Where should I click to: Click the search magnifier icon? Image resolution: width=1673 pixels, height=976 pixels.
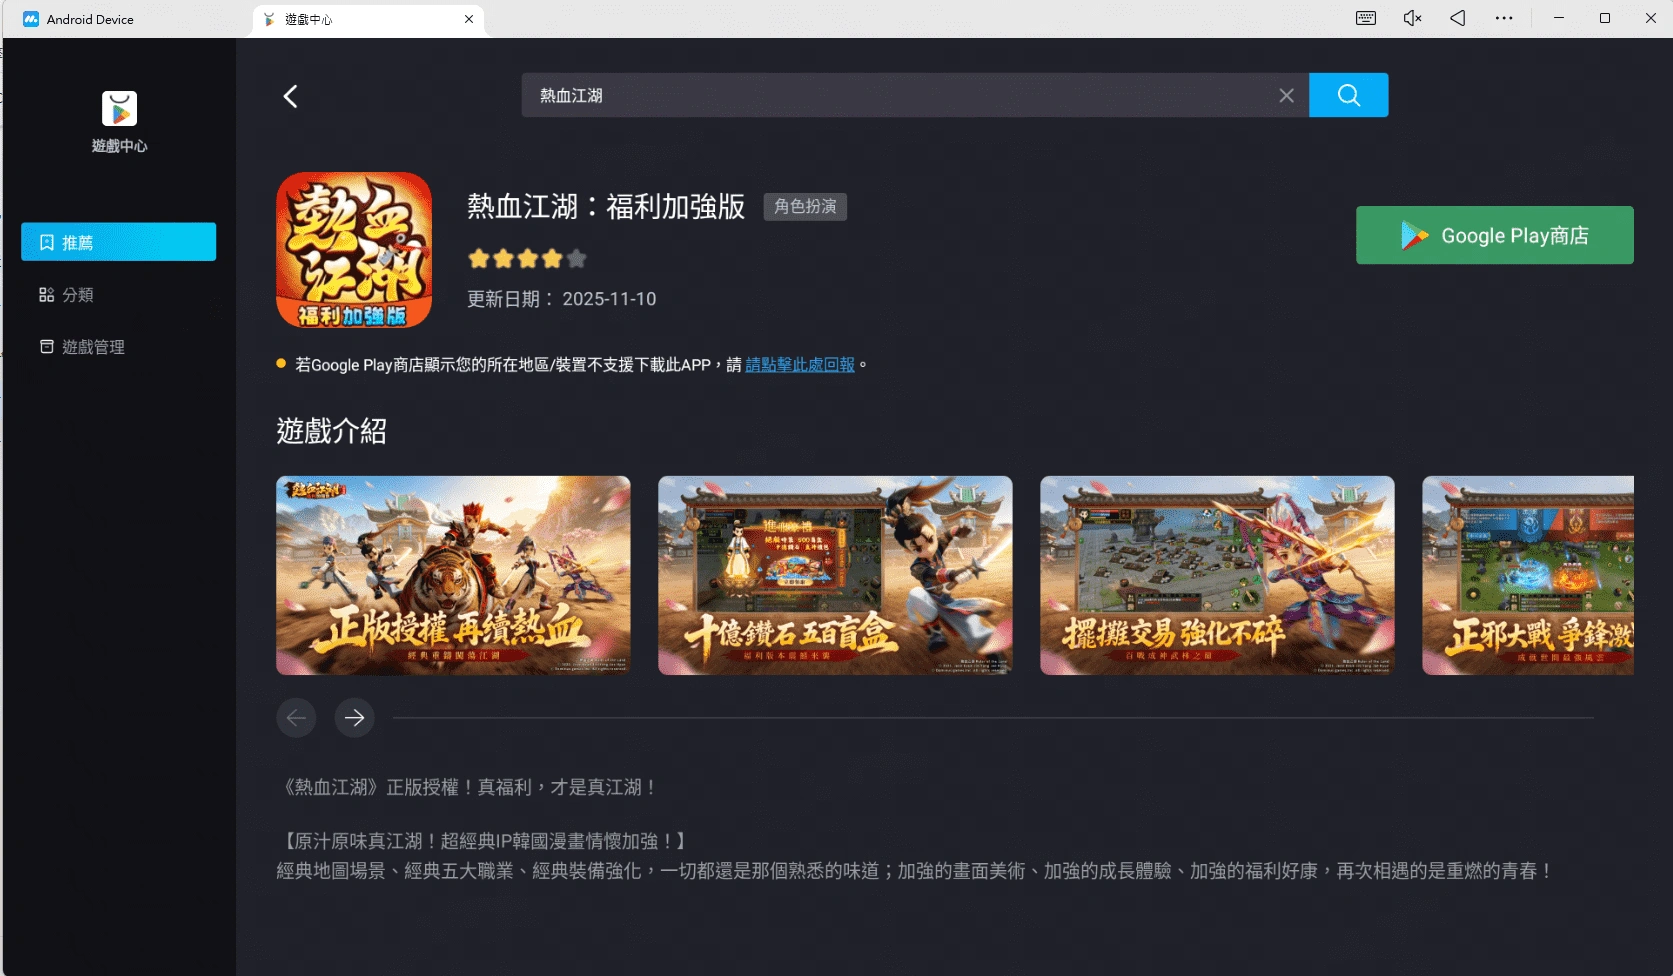coord(1348,95)
